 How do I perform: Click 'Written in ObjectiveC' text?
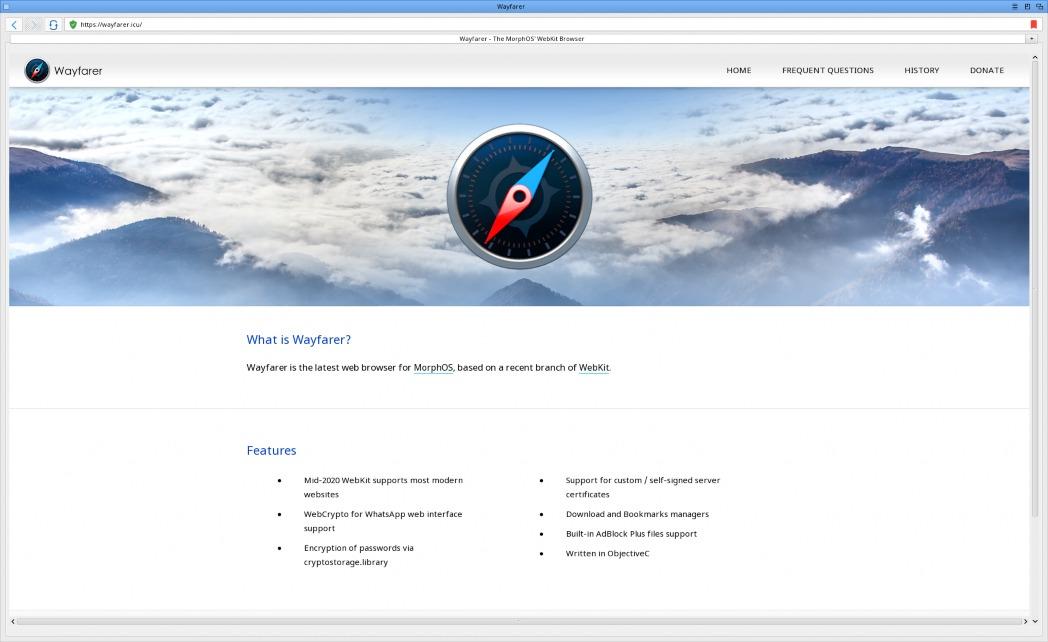(608, 553)
